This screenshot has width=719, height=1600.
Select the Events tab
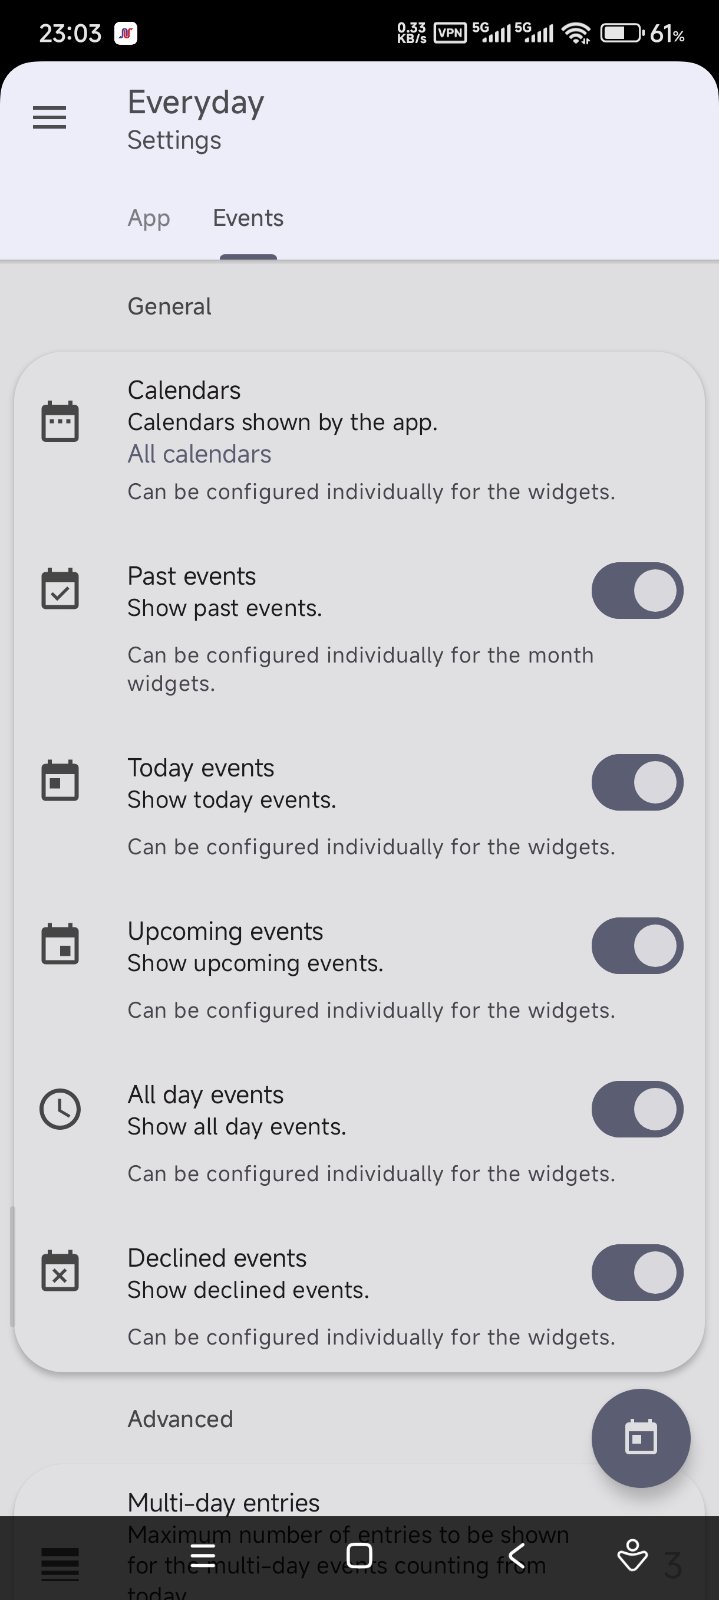(x=248, y=218)
